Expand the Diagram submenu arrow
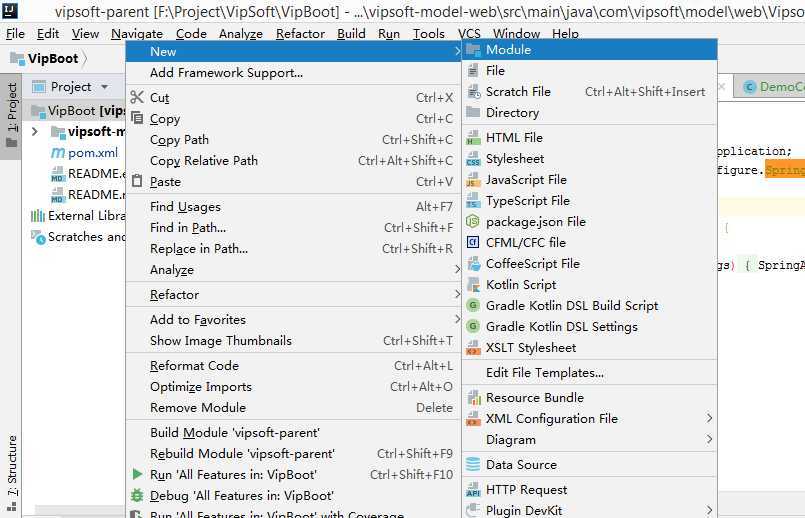 709,439
